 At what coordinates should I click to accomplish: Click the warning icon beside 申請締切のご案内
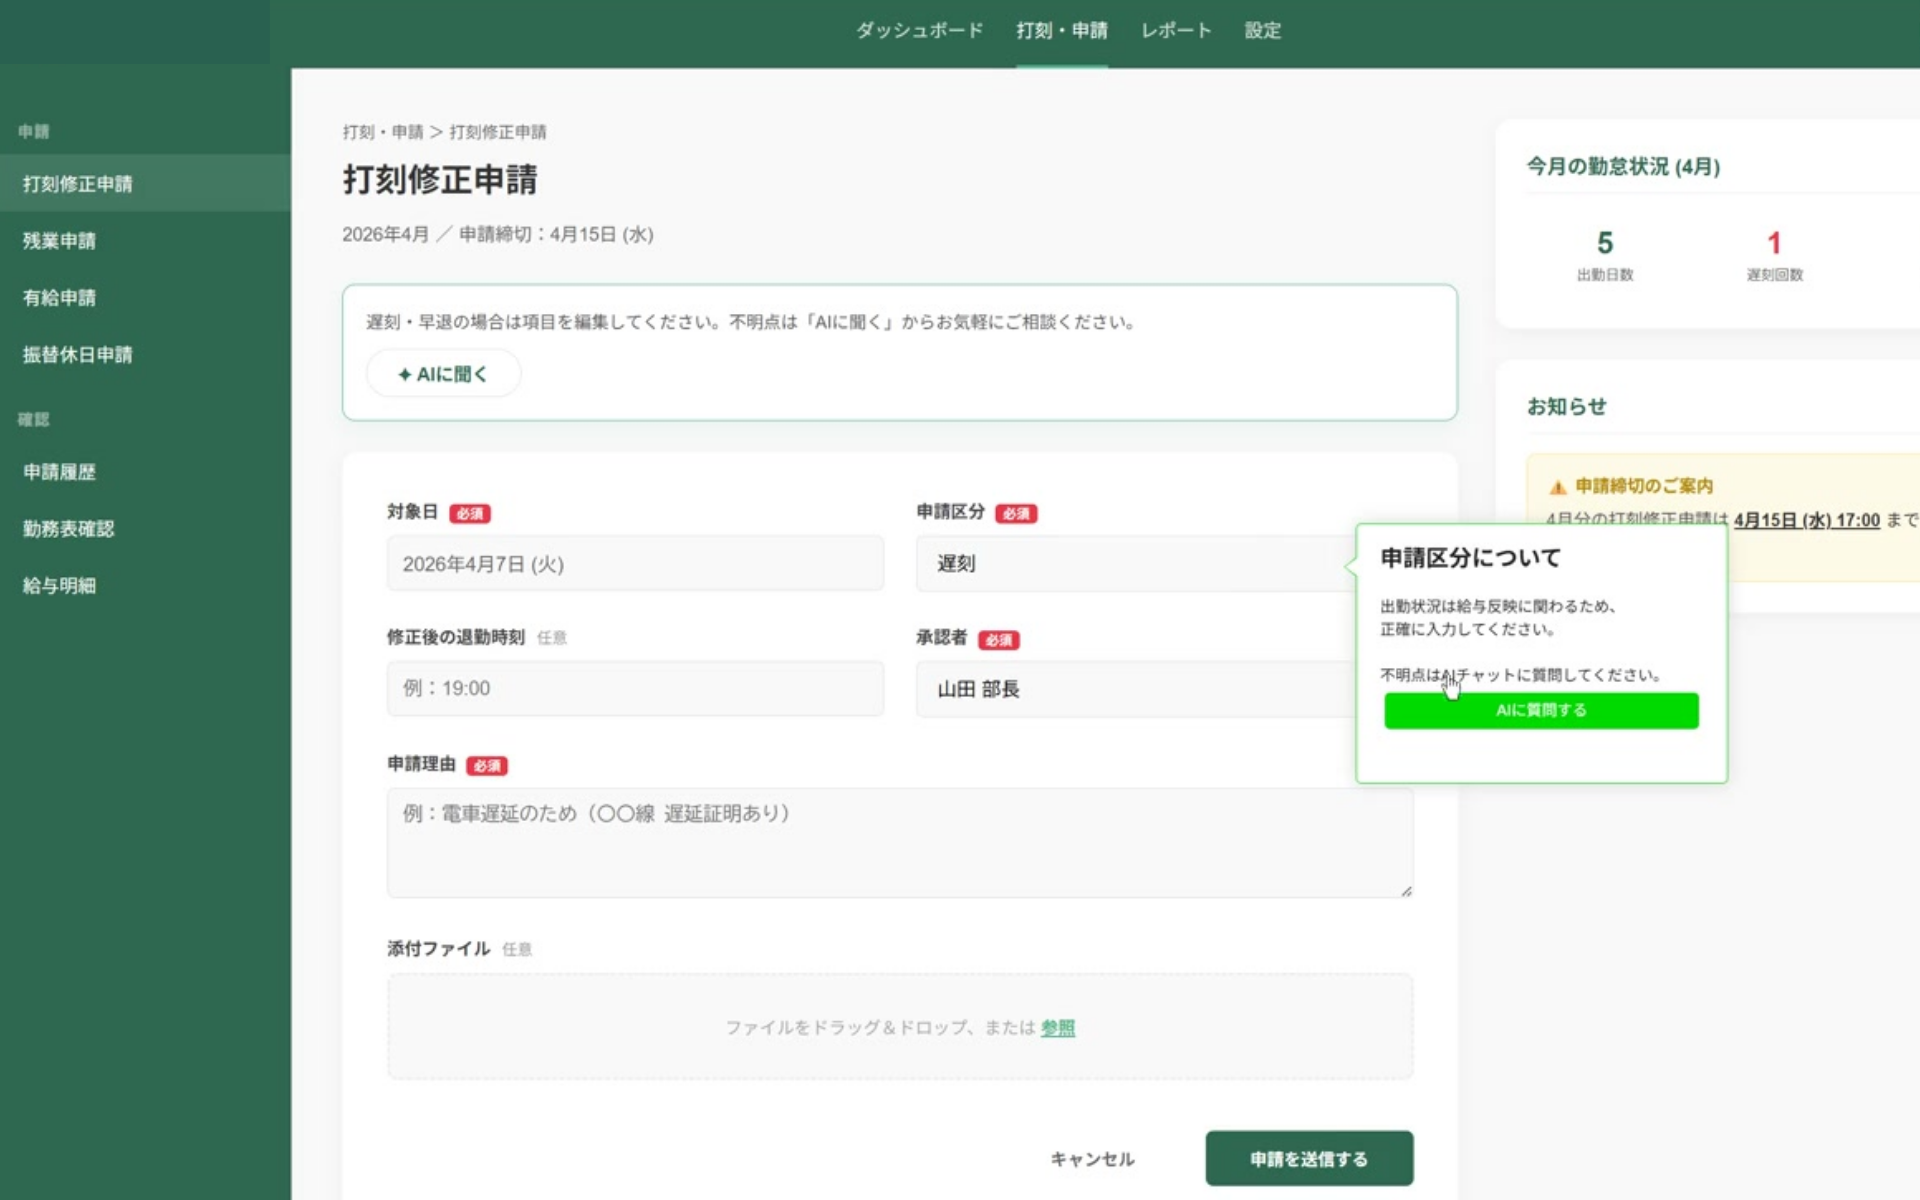[1557, 487]
